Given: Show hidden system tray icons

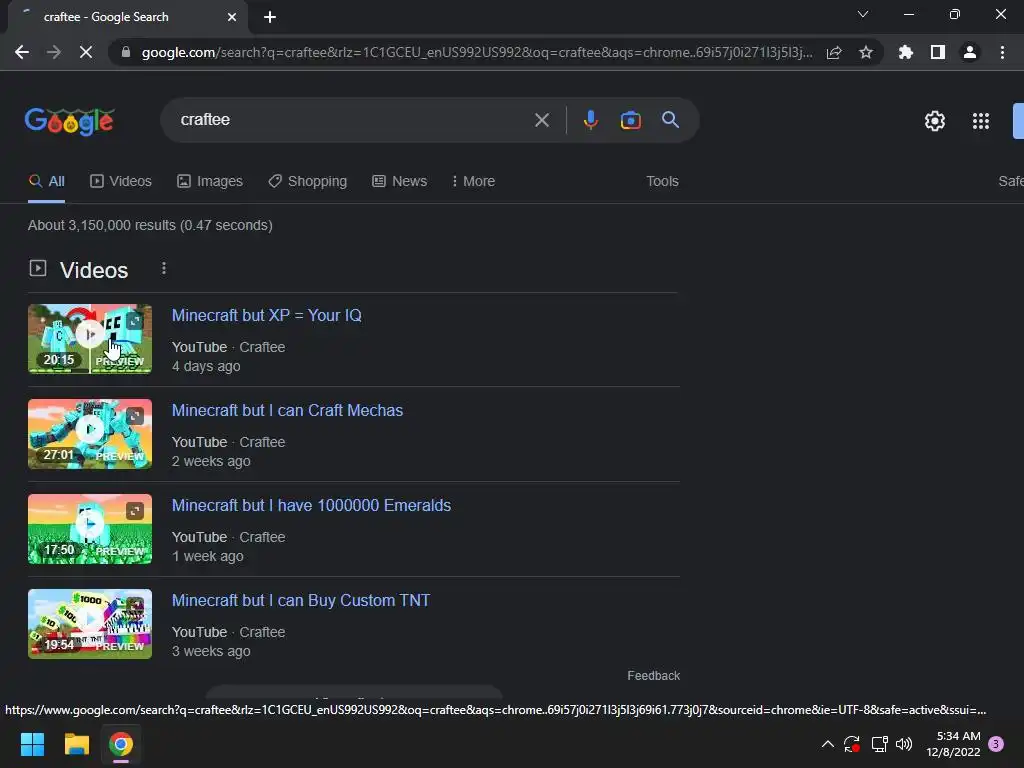Looking at the screenshot, I should pyautogui.click(x=827, y=744).
